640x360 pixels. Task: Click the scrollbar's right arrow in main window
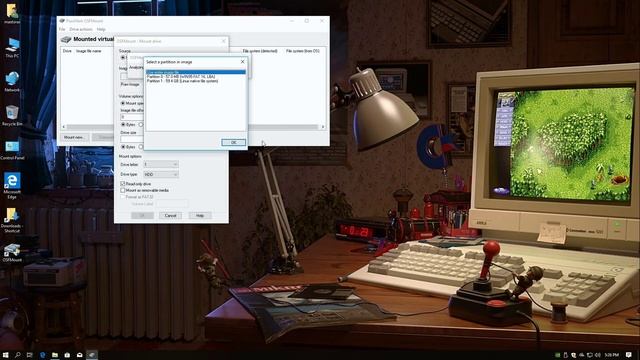(x=322, y=127)
